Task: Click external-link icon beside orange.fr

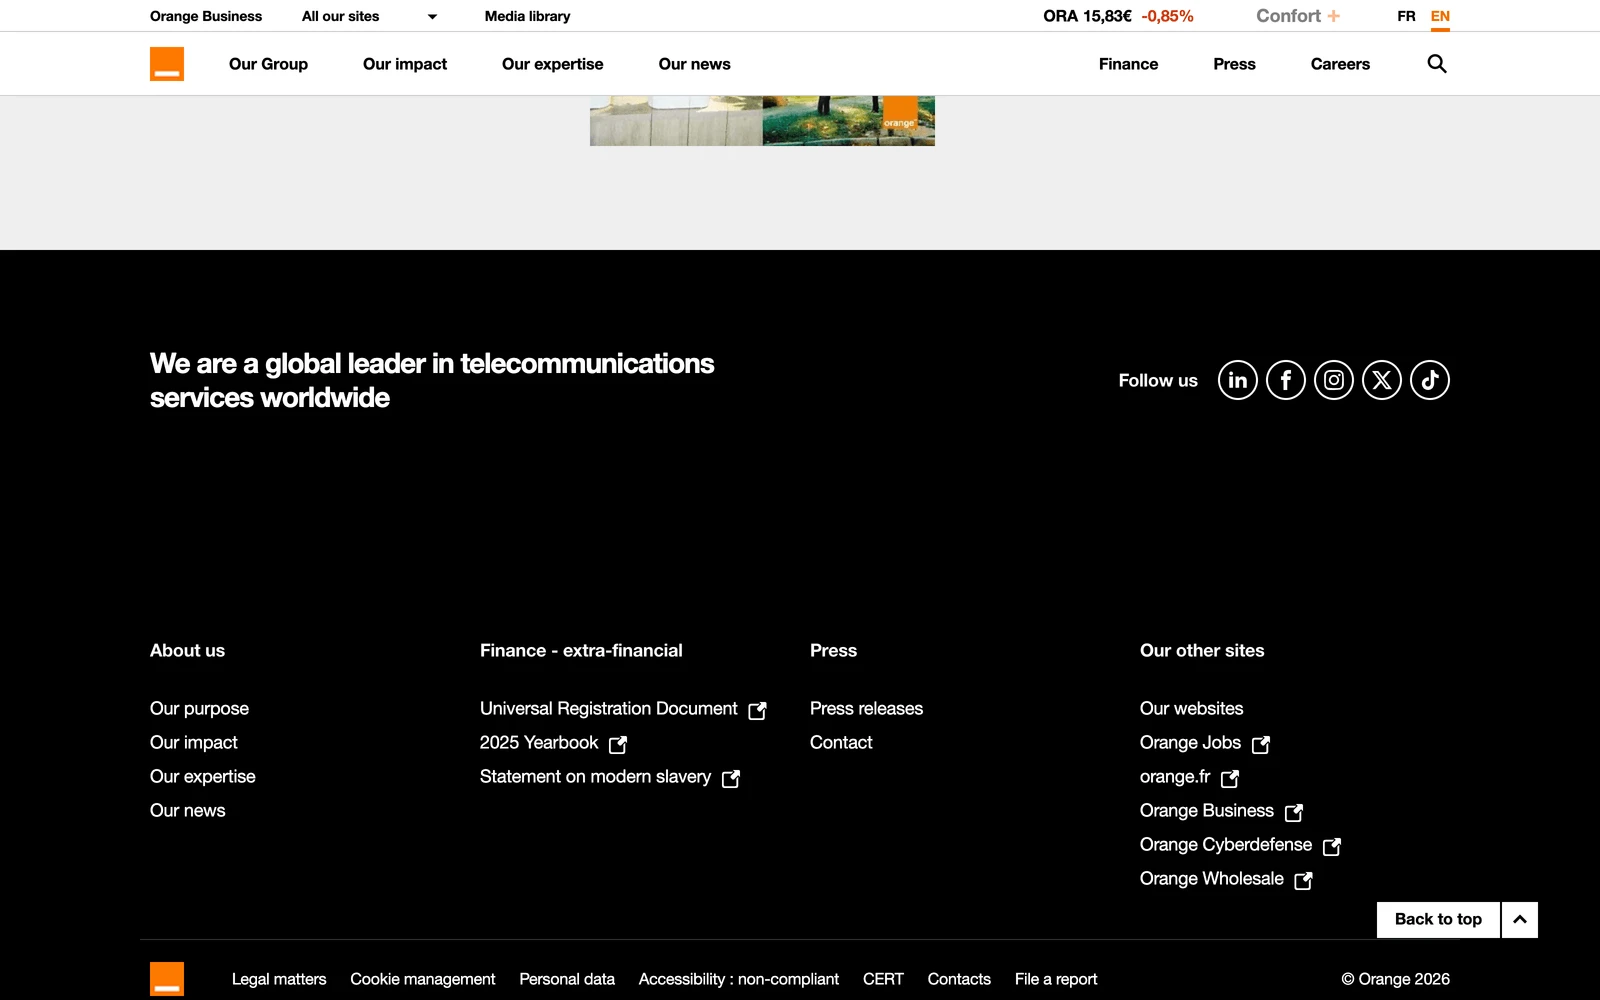Action: [x=1230, y=778]
